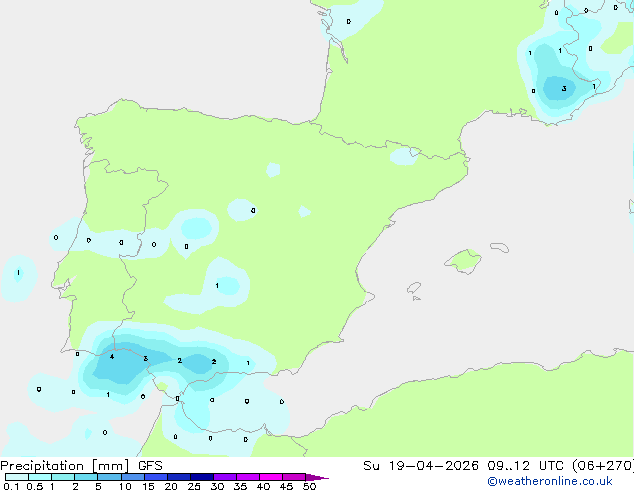Click the 'Su 19-04-2026 09..12 UTC' timestamp

pyautogui.click(x=464, y=466)
